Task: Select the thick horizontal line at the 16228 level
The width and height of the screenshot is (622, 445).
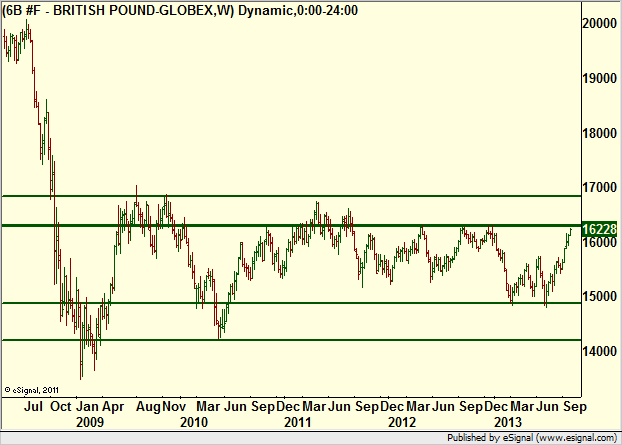Action: [x=292, y=226]
